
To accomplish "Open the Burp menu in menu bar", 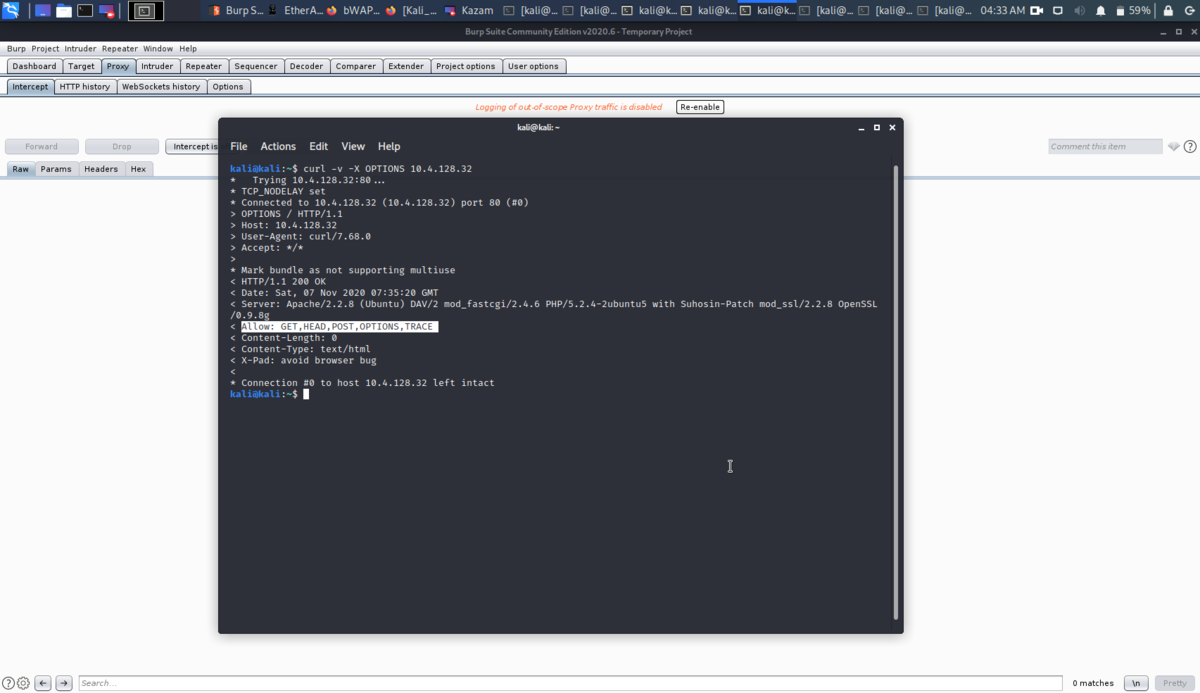I will pyautogui.click(x=16, y=48).
